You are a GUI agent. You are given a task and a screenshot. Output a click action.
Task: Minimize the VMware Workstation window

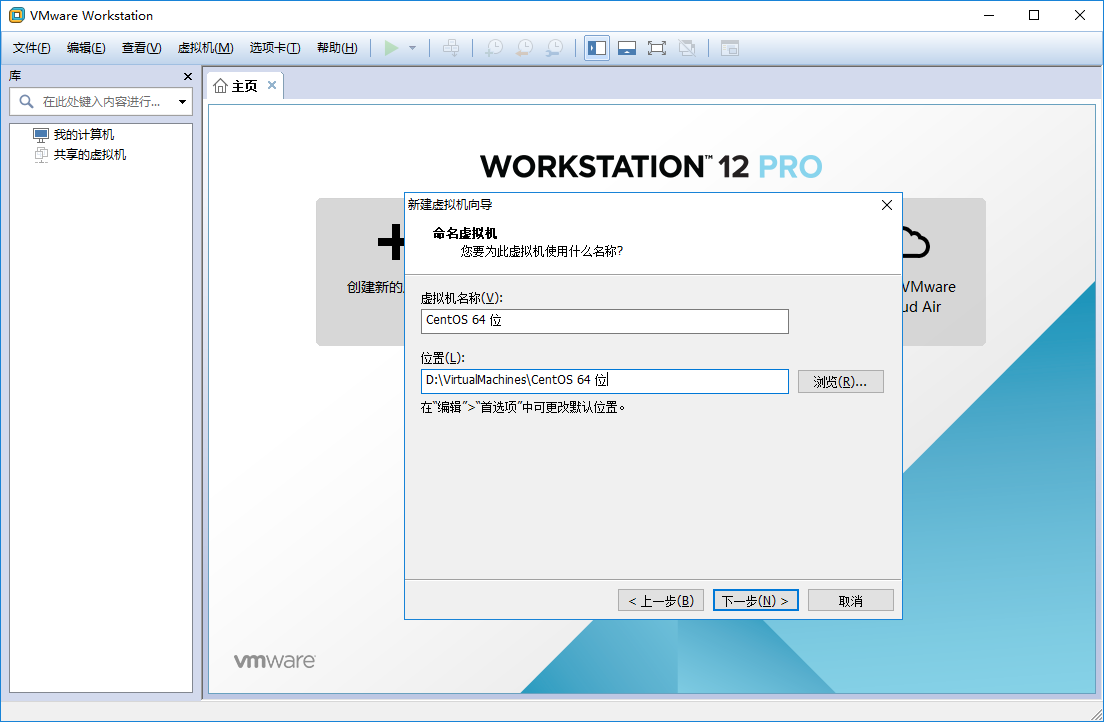(x=989, y=15)
